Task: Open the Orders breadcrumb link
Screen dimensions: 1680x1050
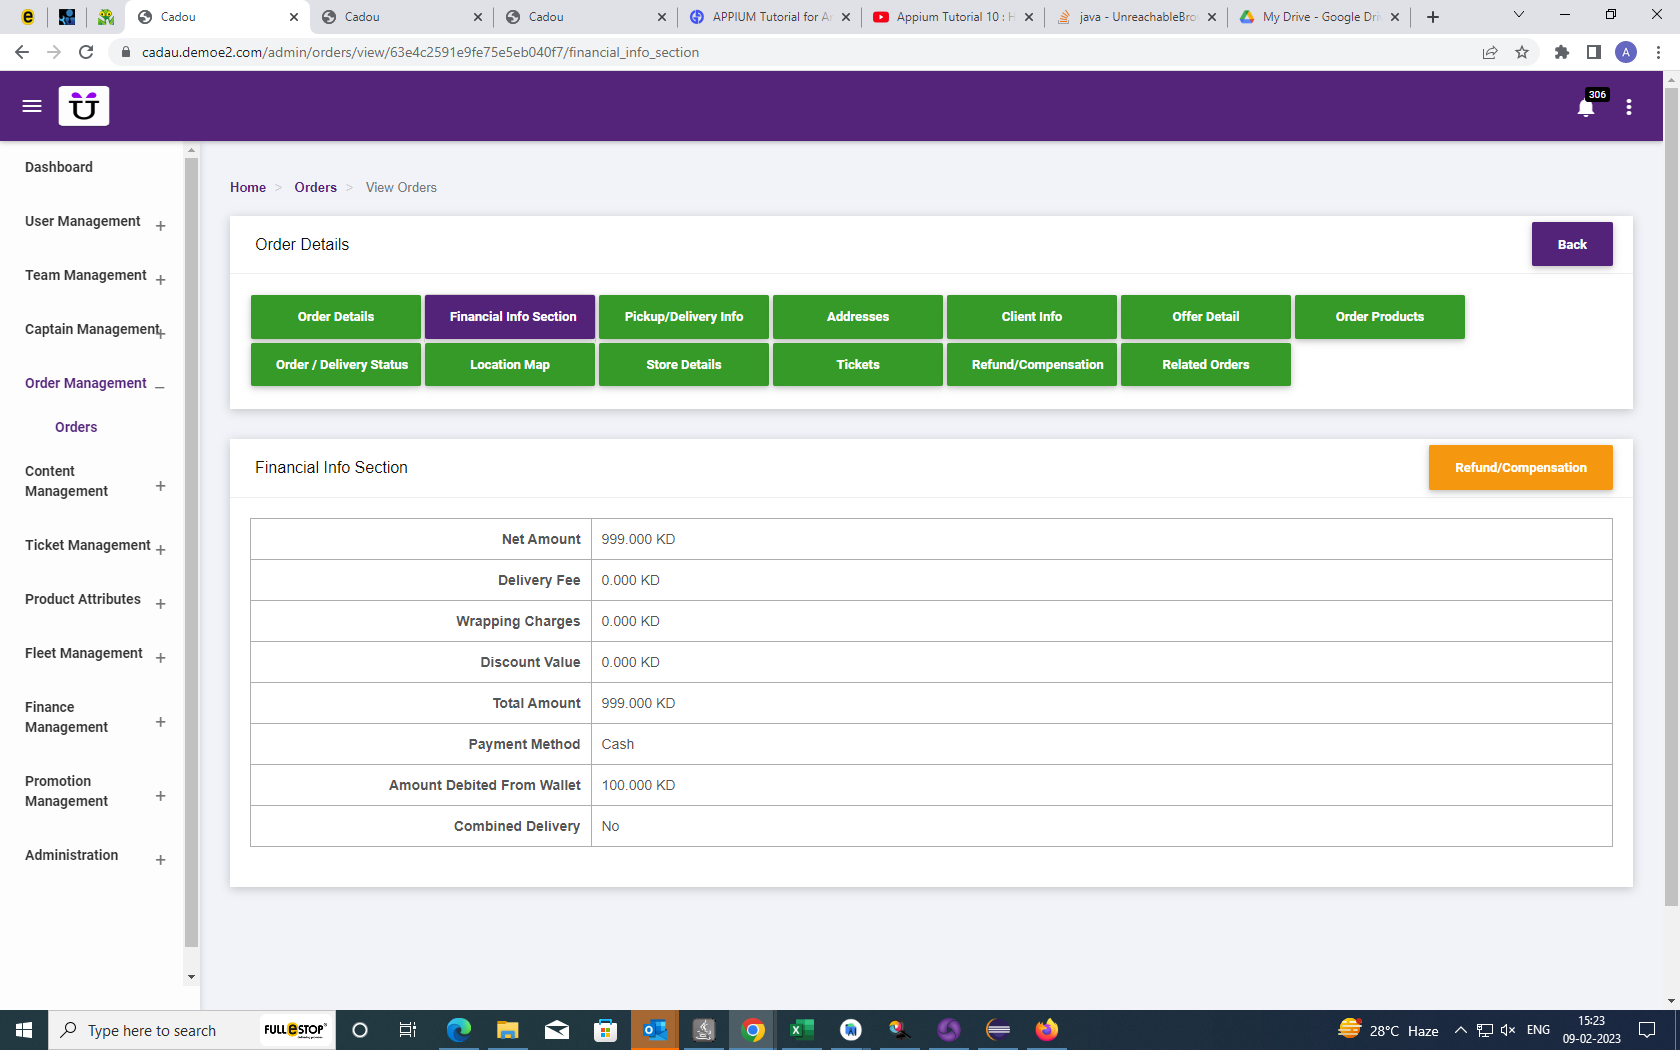Action: click(315, 187)
